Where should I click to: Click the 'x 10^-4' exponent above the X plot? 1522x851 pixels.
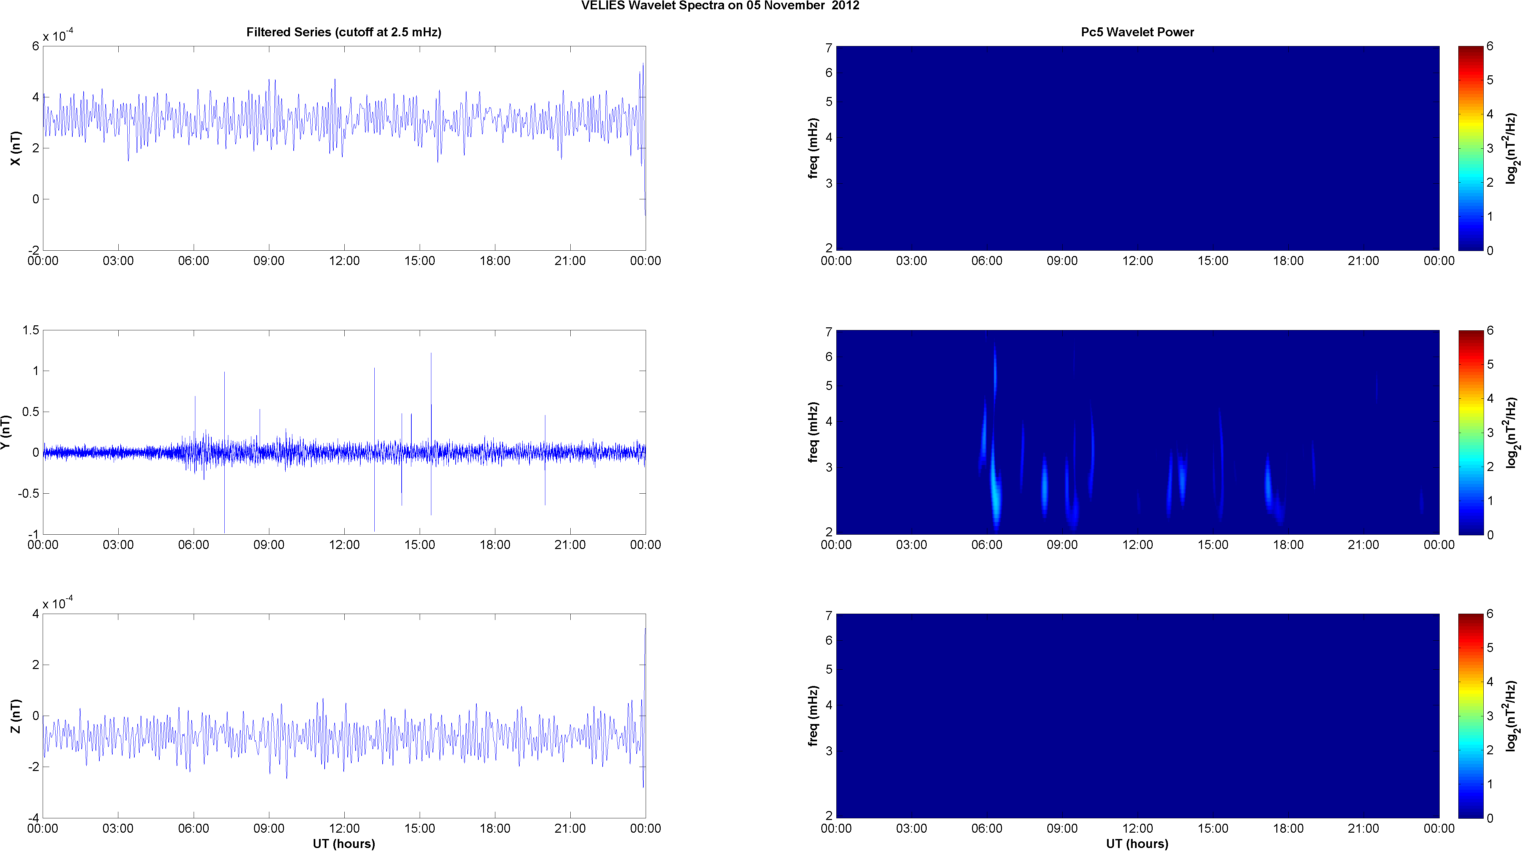(58, 36)
